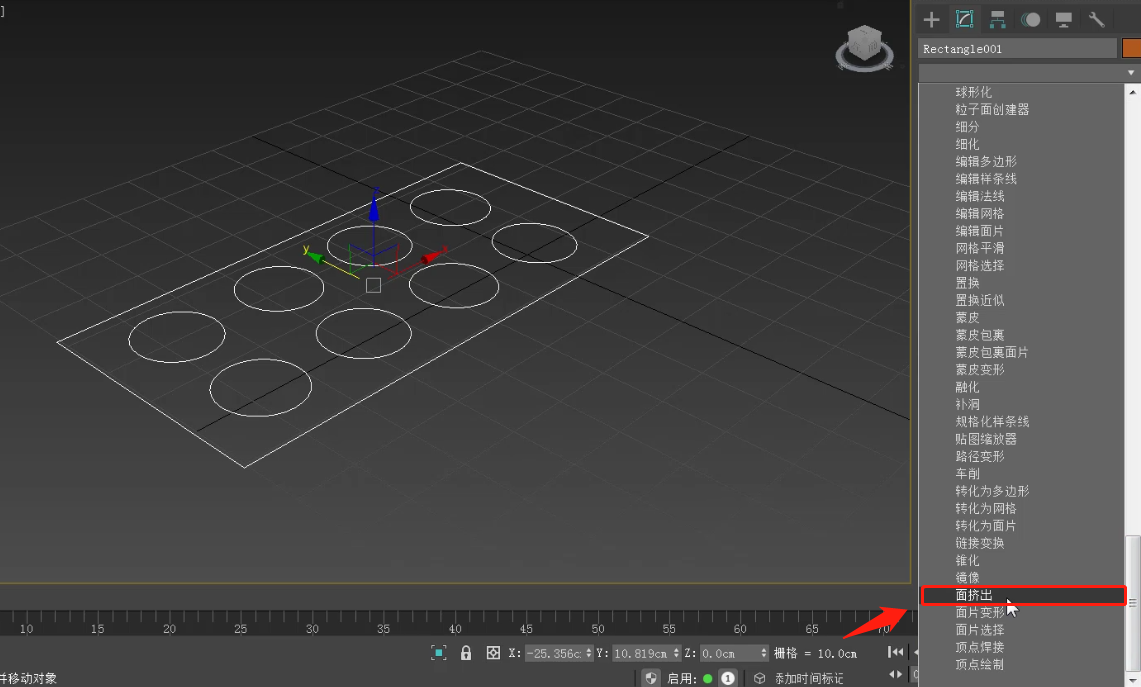This screenshot has width=1141, height=687.
Task: Open the Hierarchy panel tab
Action: click(997, 19)
